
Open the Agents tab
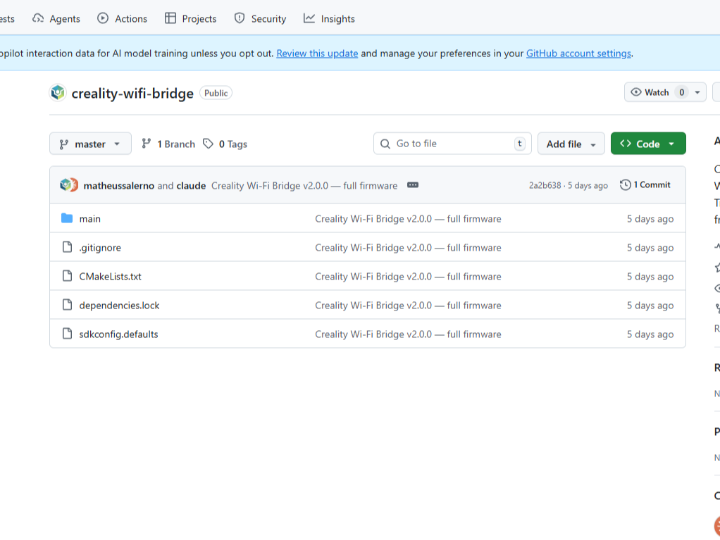coord(56,19)
